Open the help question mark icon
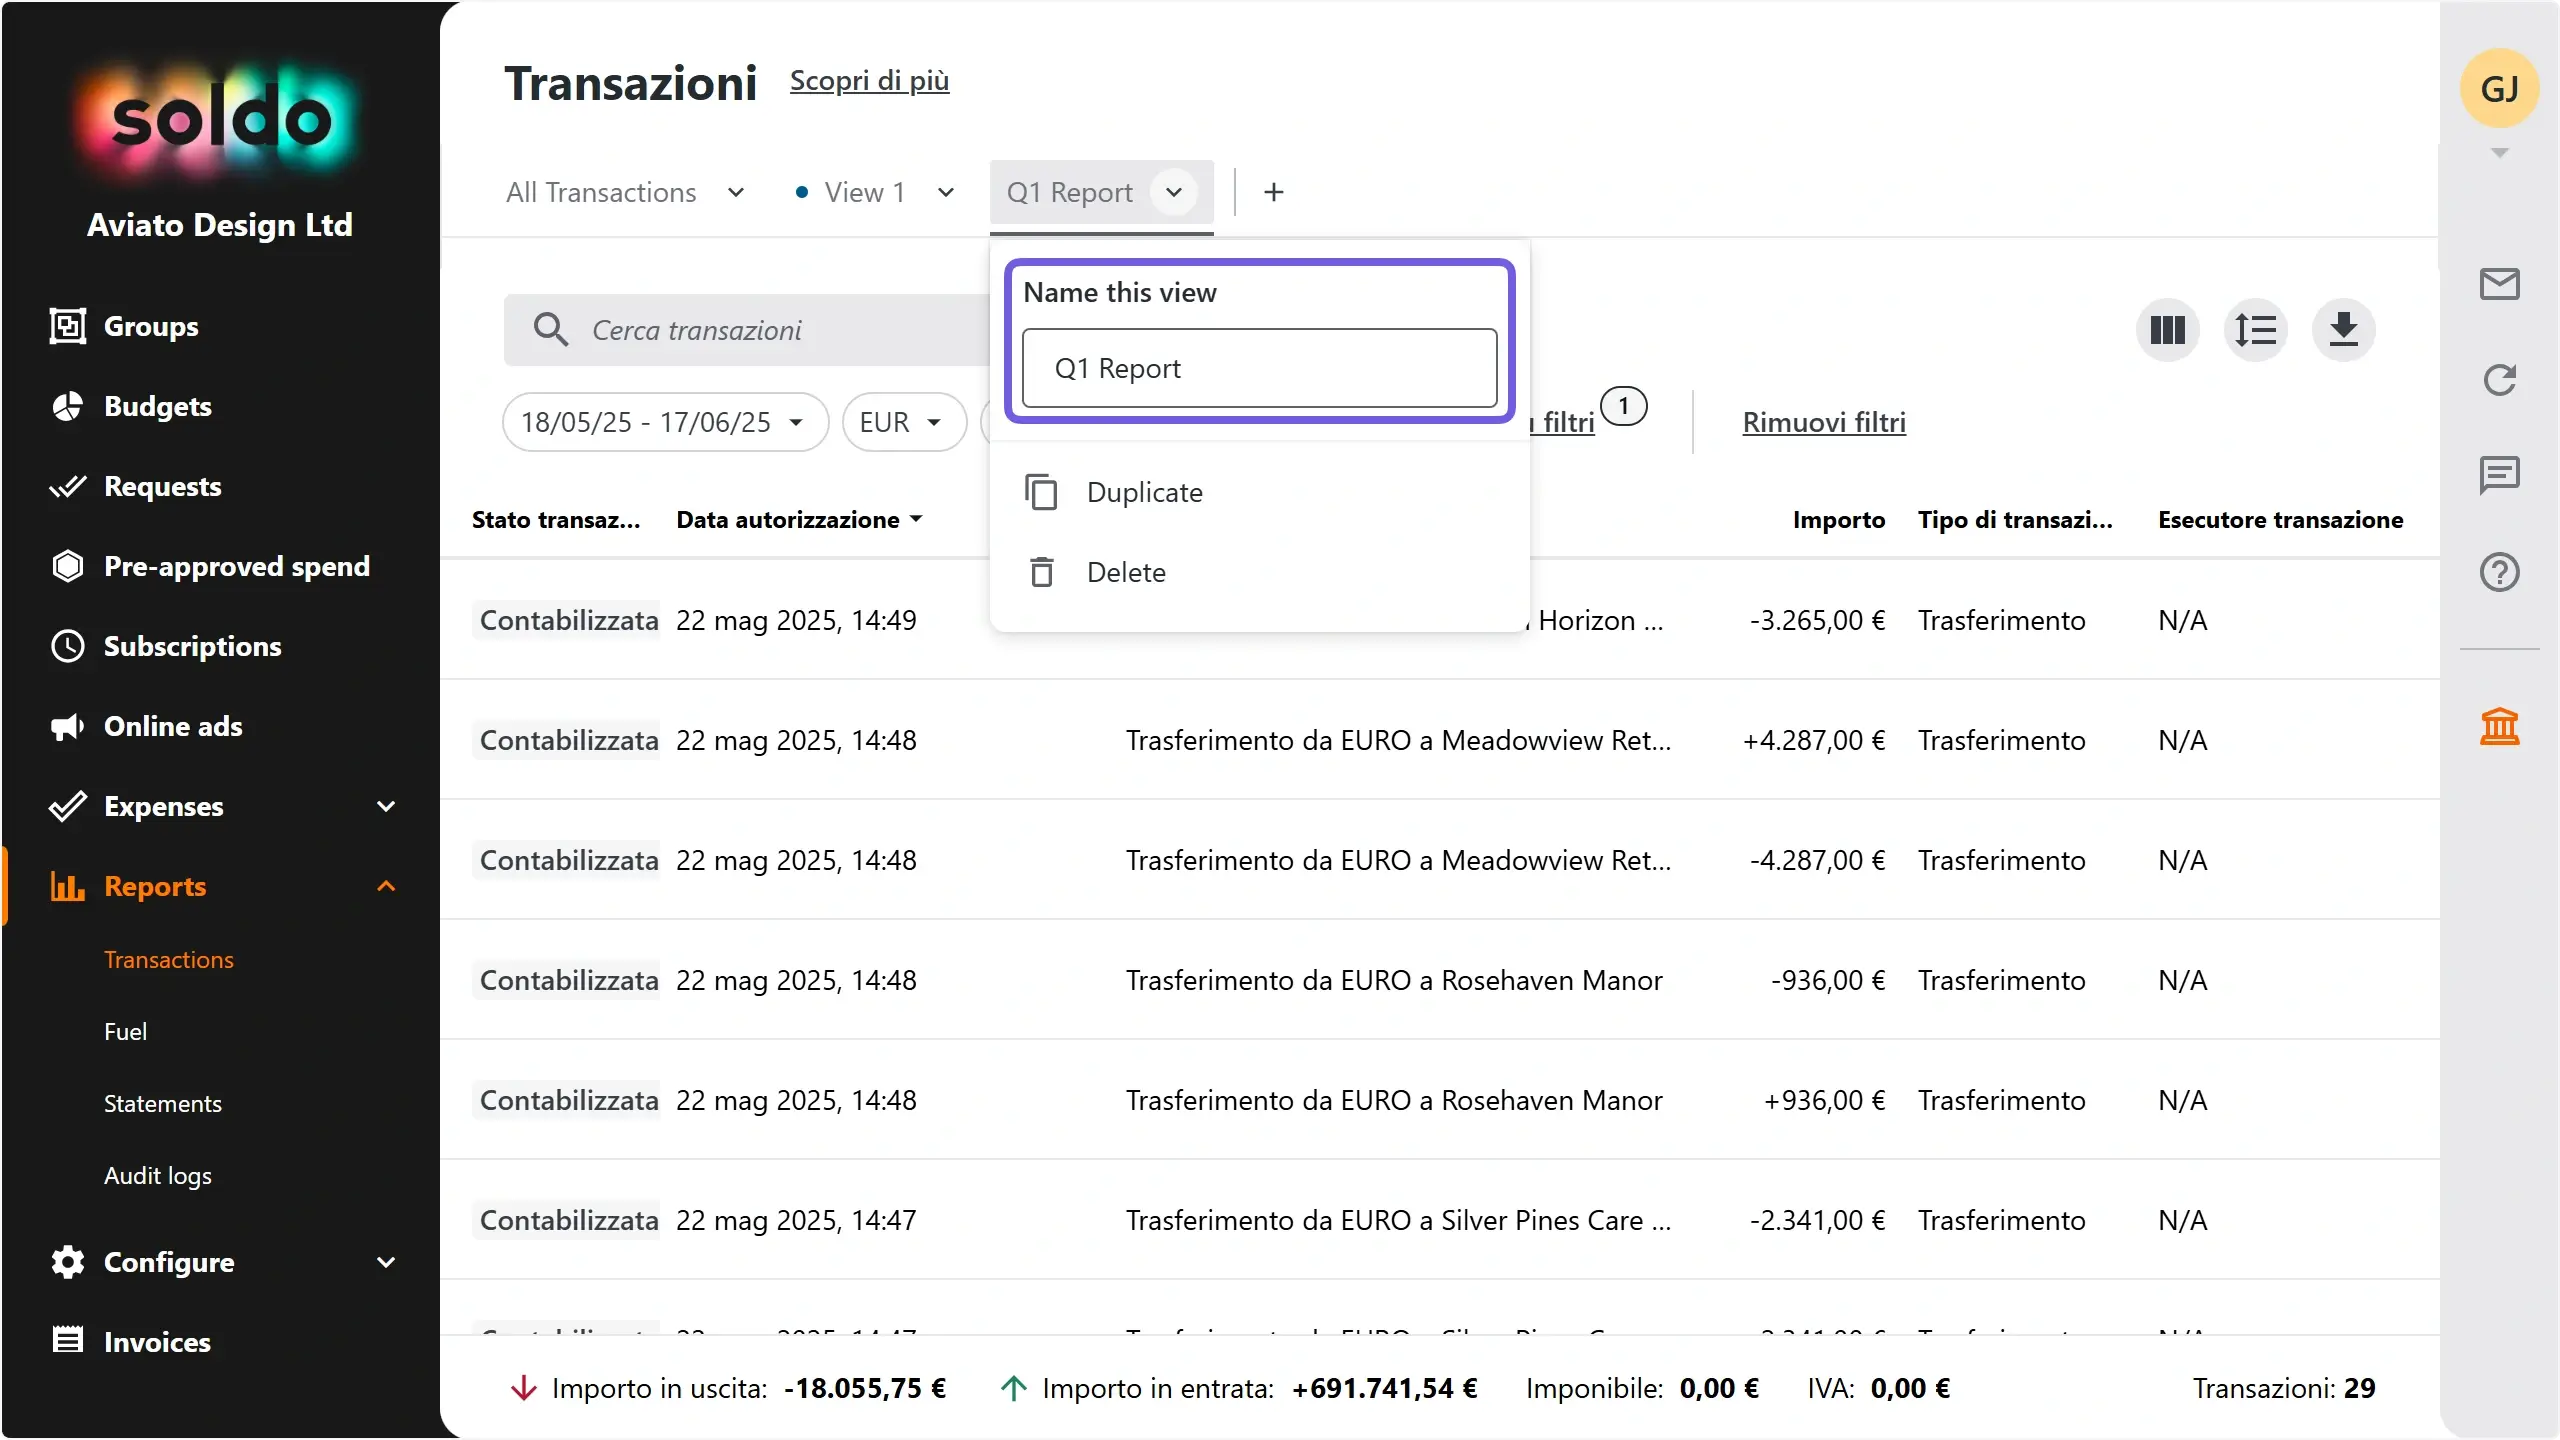 tap(2499, 572)
